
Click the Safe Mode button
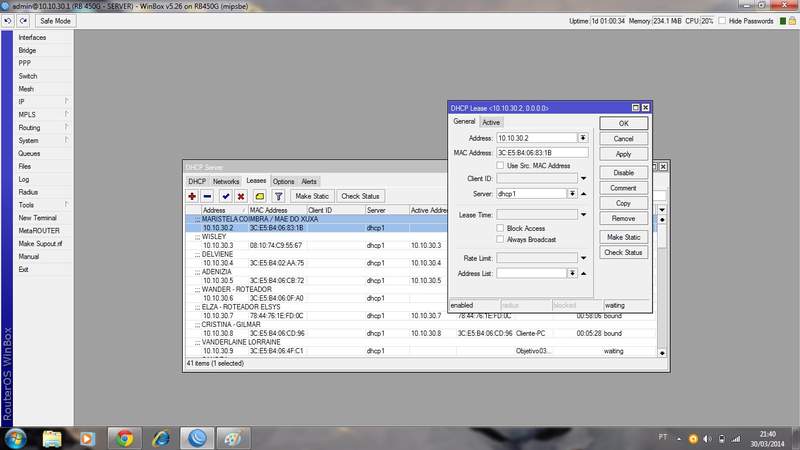[x=55, y=21]
